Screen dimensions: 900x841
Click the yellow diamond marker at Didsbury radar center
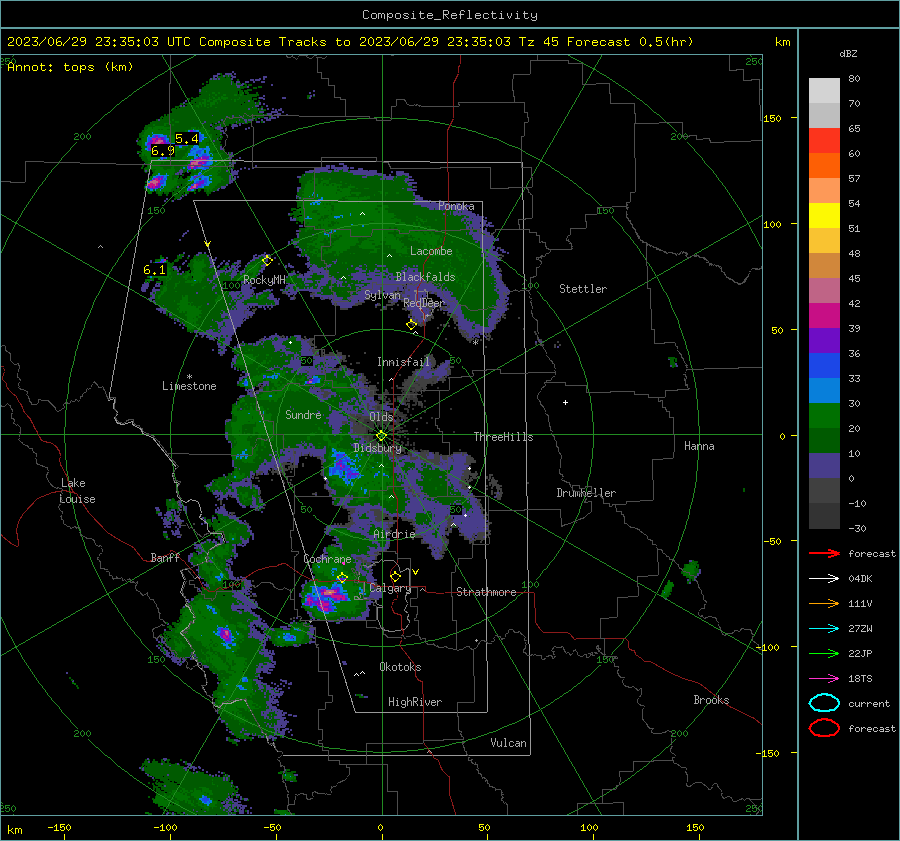pyautogui.click(x=381, y=436)
